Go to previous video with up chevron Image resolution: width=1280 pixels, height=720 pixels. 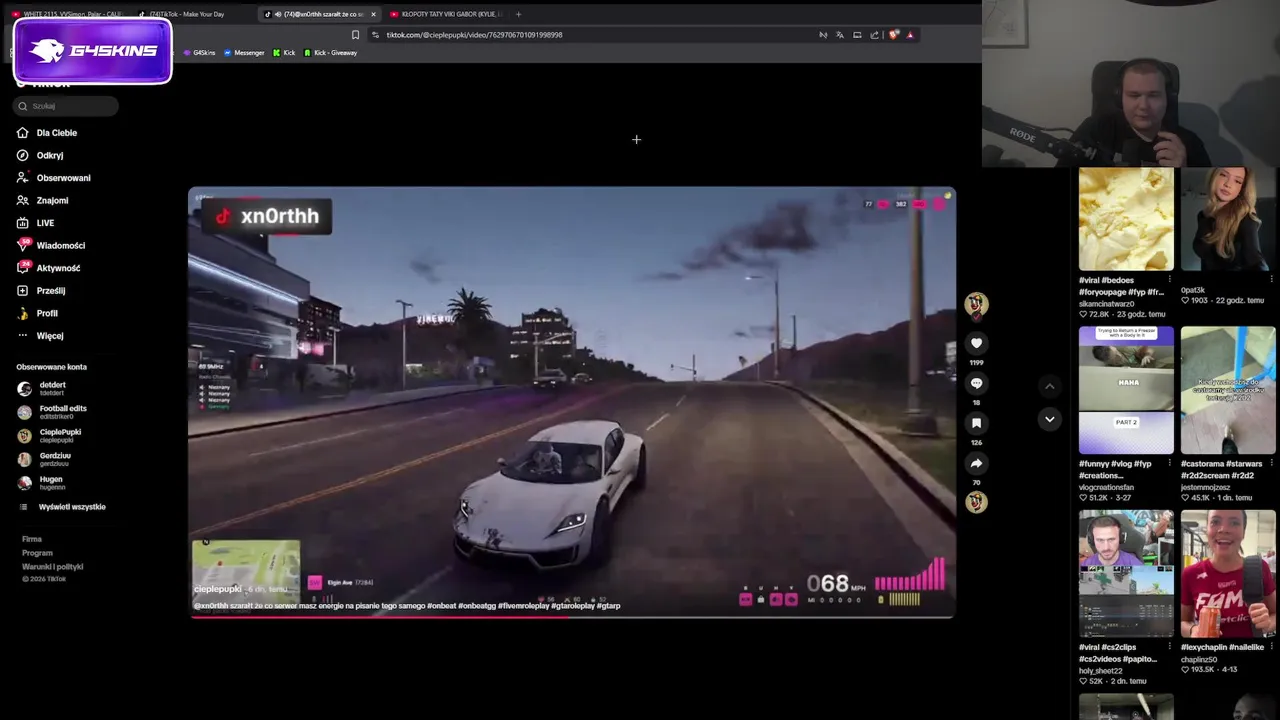point(1049,386)
